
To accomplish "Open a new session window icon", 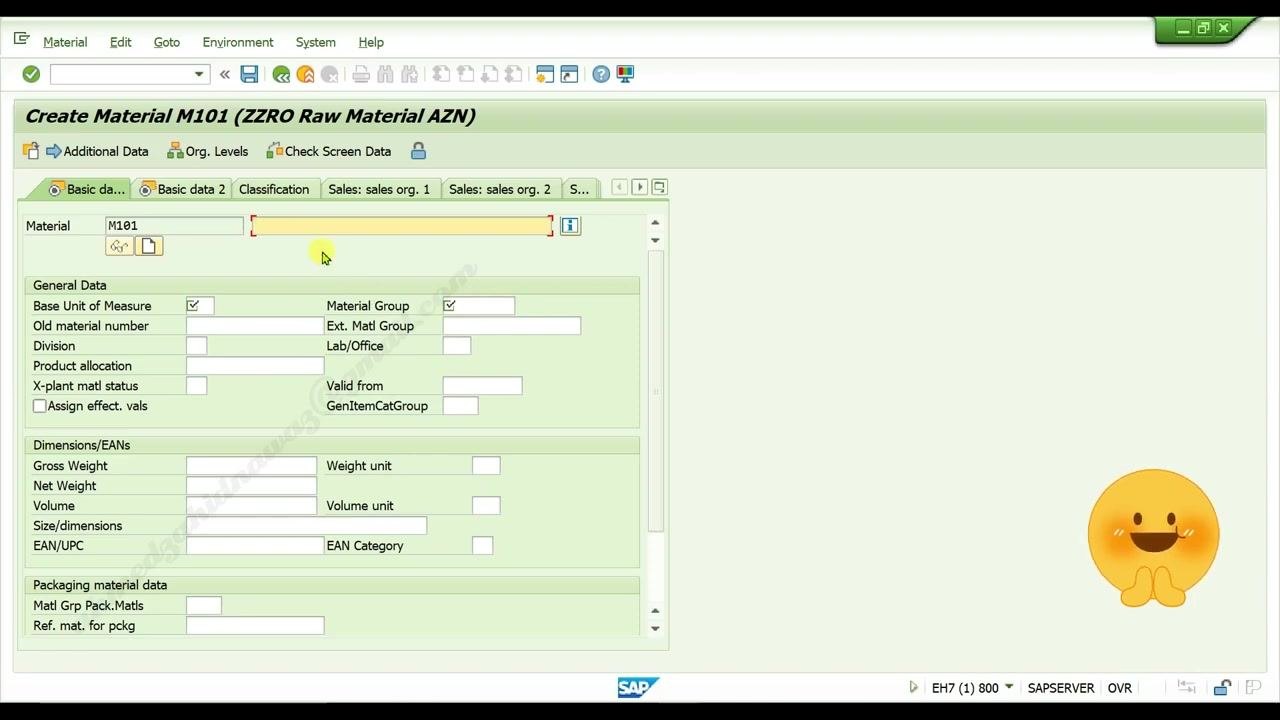I will pyautogui.click(x=545, y=74).
